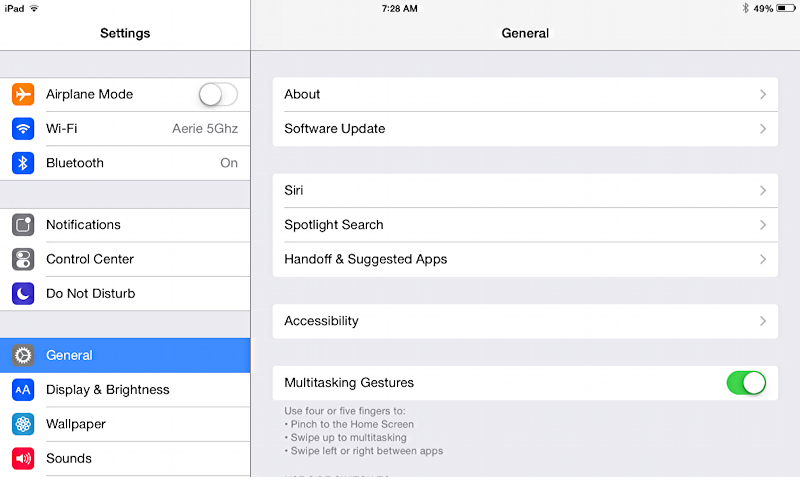Enable the Airplane Mode switch
Screen dimensions: 800x477
pos(218,94)
